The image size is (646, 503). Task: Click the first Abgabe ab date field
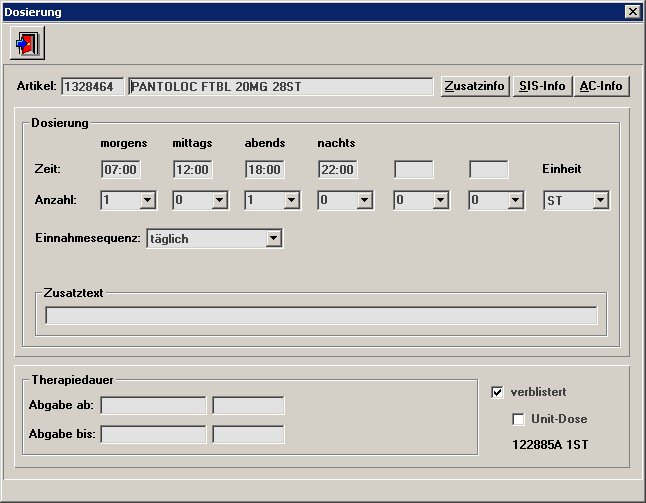coord(153,406)
